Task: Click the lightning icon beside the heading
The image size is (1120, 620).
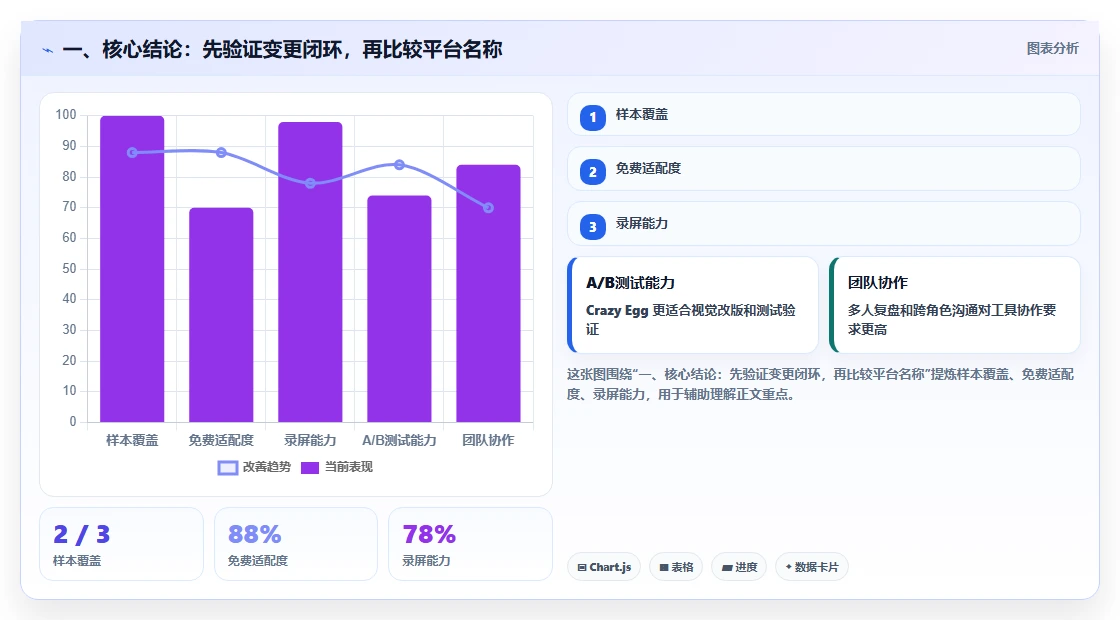Action: (x=48, y=51)
